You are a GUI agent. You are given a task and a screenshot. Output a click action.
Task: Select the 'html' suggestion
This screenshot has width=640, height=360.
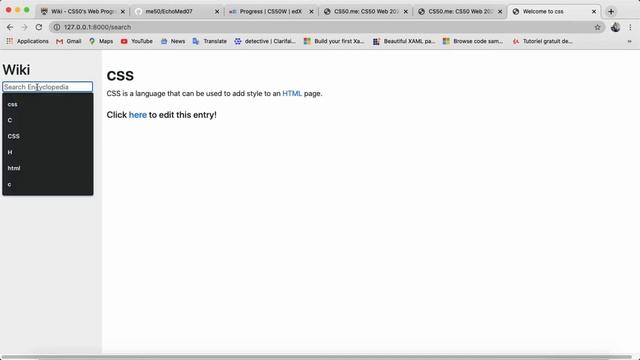coord(48,168)
